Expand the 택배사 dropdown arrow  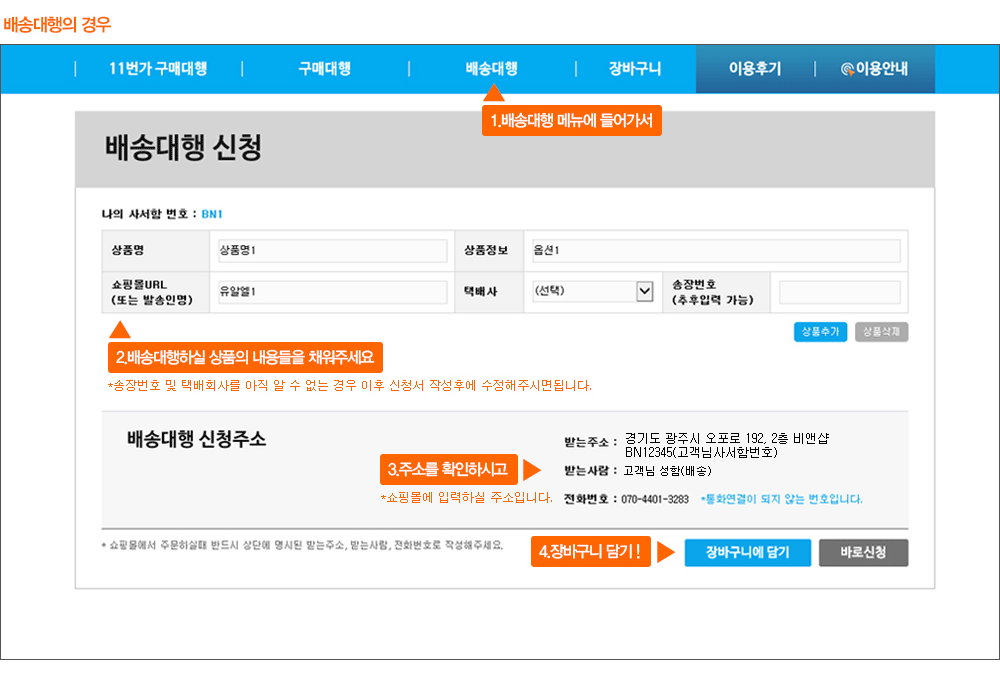tap(644, 291)
